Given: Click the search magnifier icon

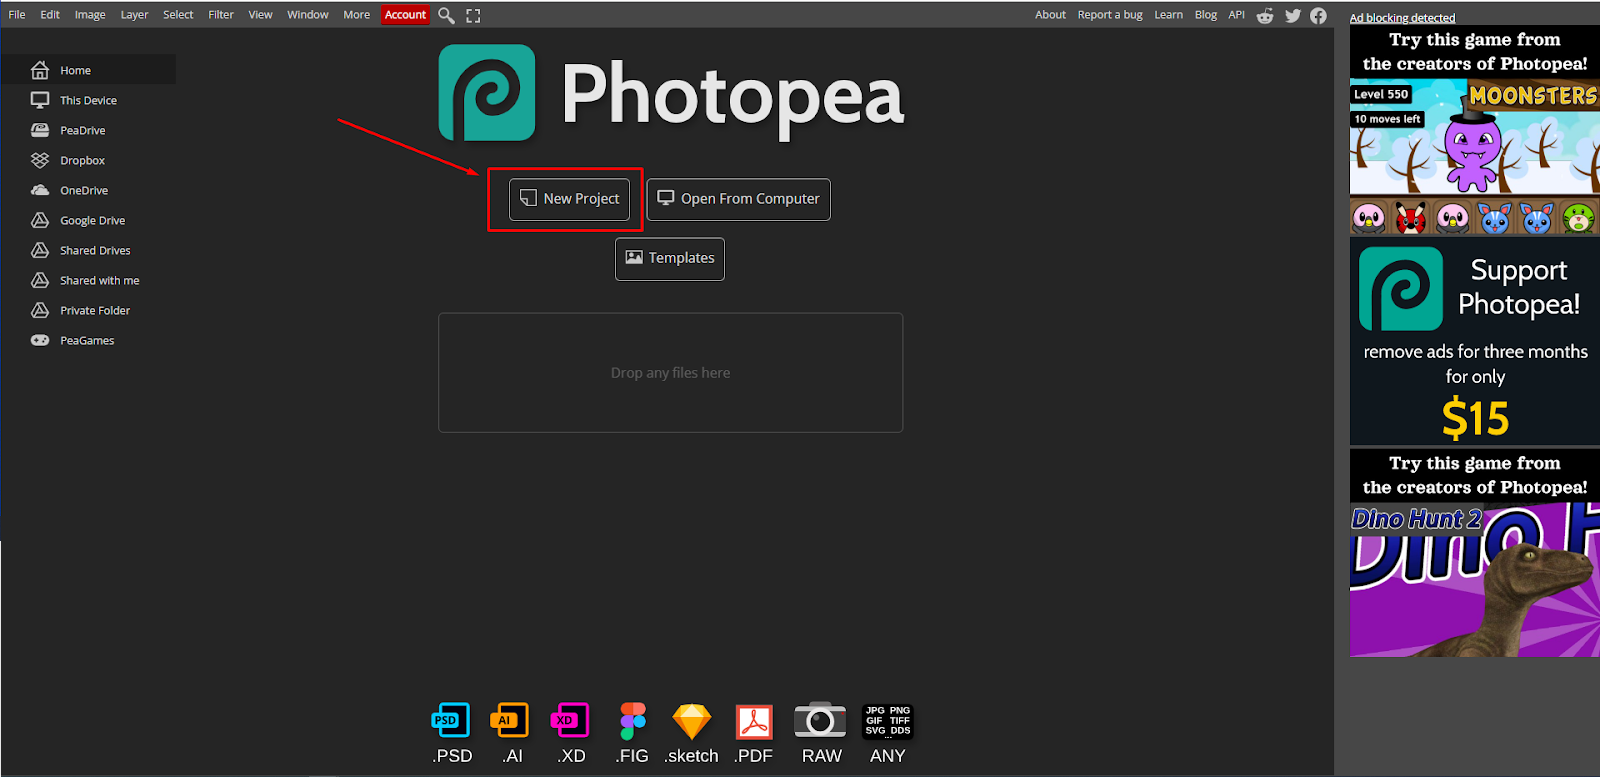Looking at the screenshot, I should (x=446, y=15).
